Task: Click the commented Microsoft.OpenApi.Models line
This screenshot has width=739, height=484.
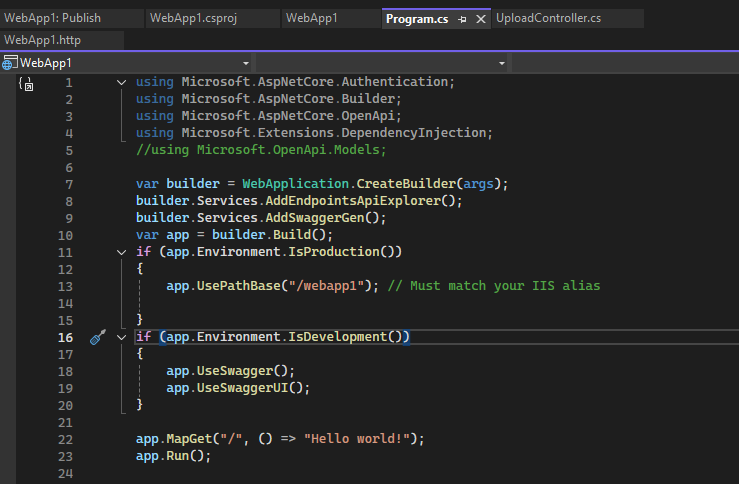Action: pyautogui.click(x=261, y=150)
